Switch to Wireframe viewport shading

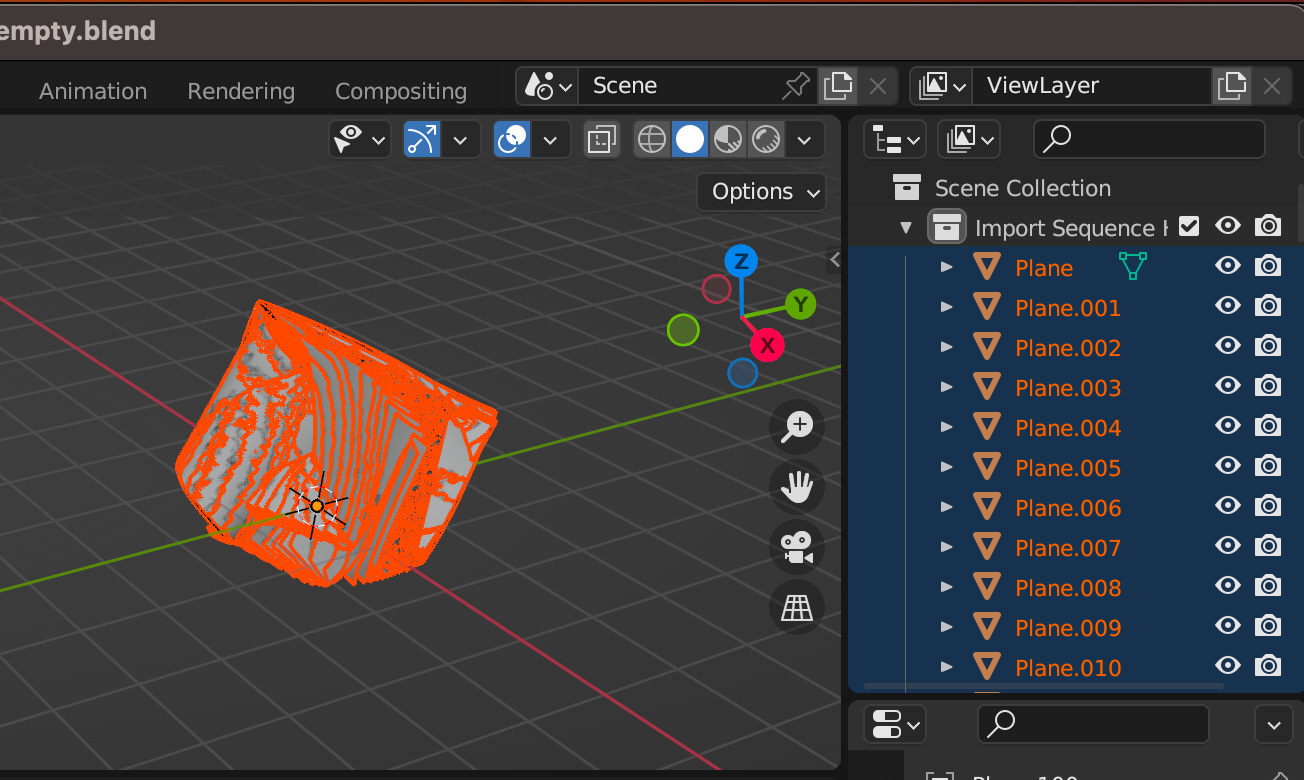(x=652, y=140)
